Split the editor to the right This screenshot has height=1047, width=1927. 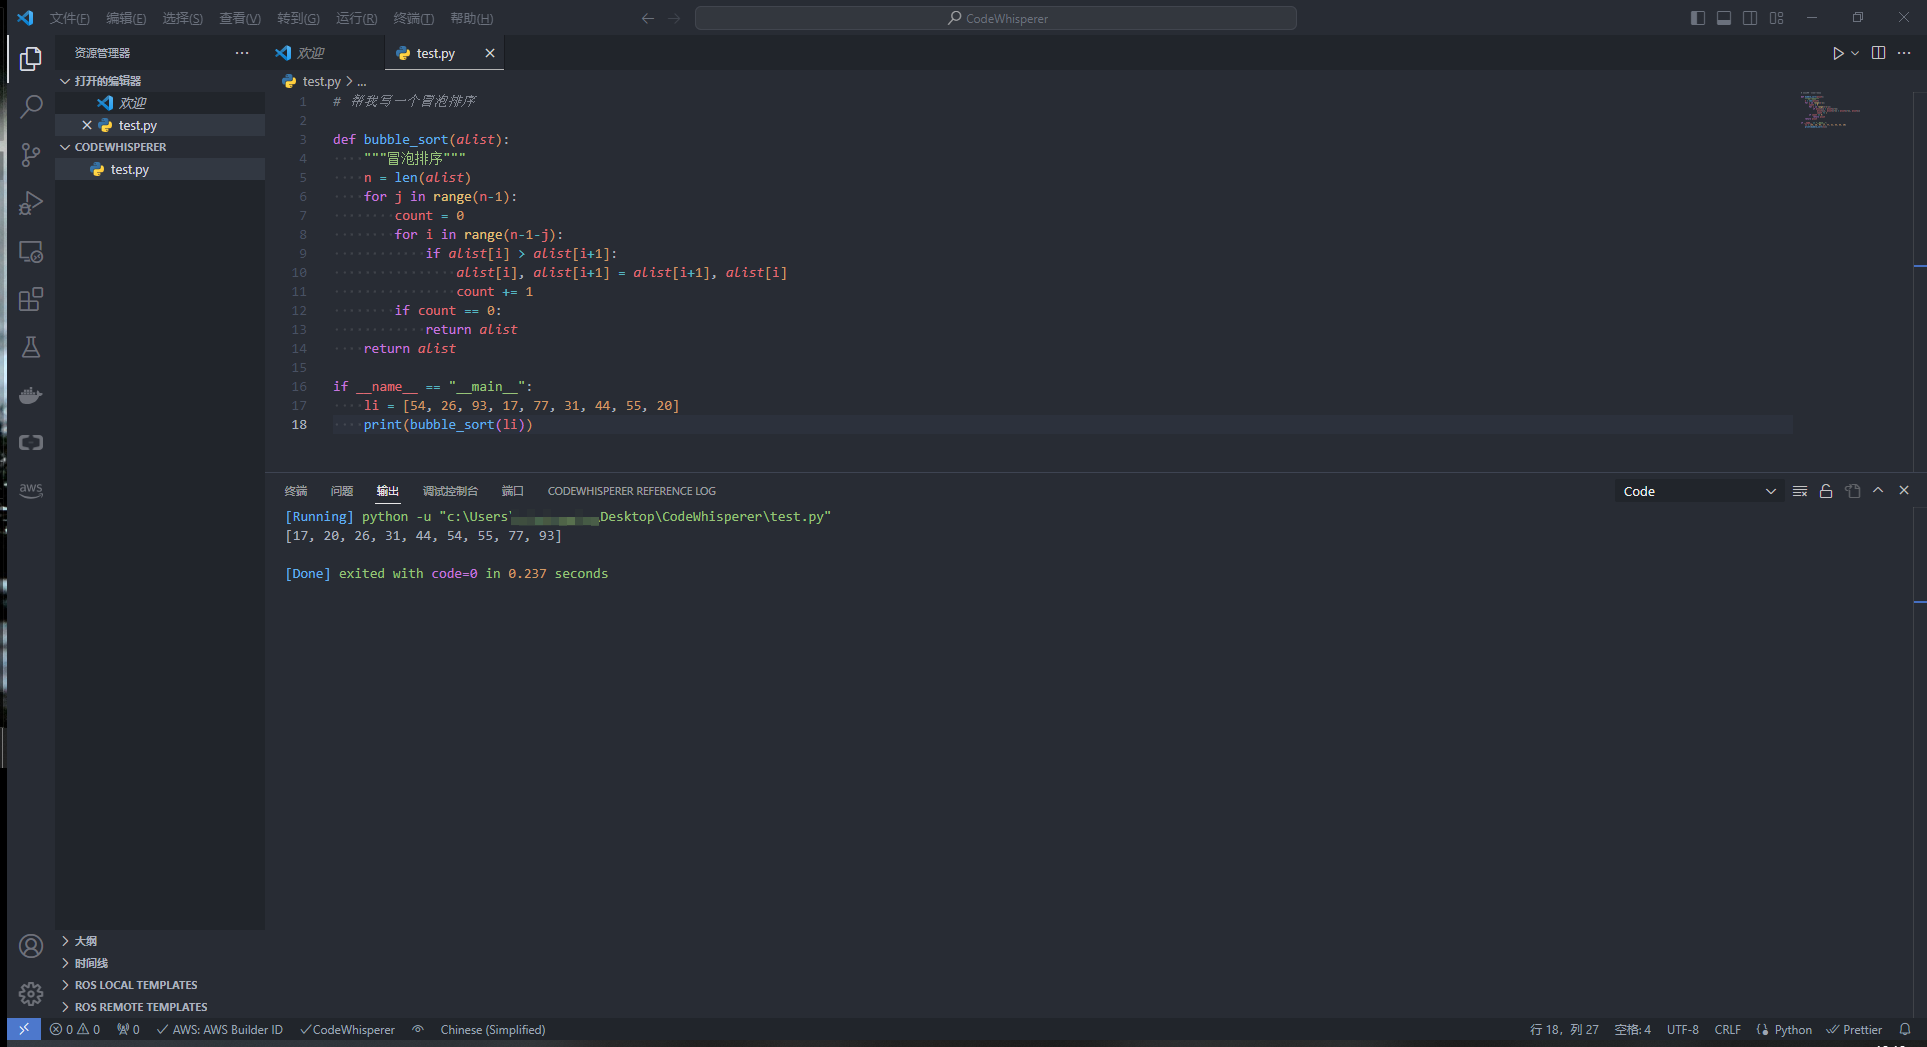click(x=1879, y=53)
